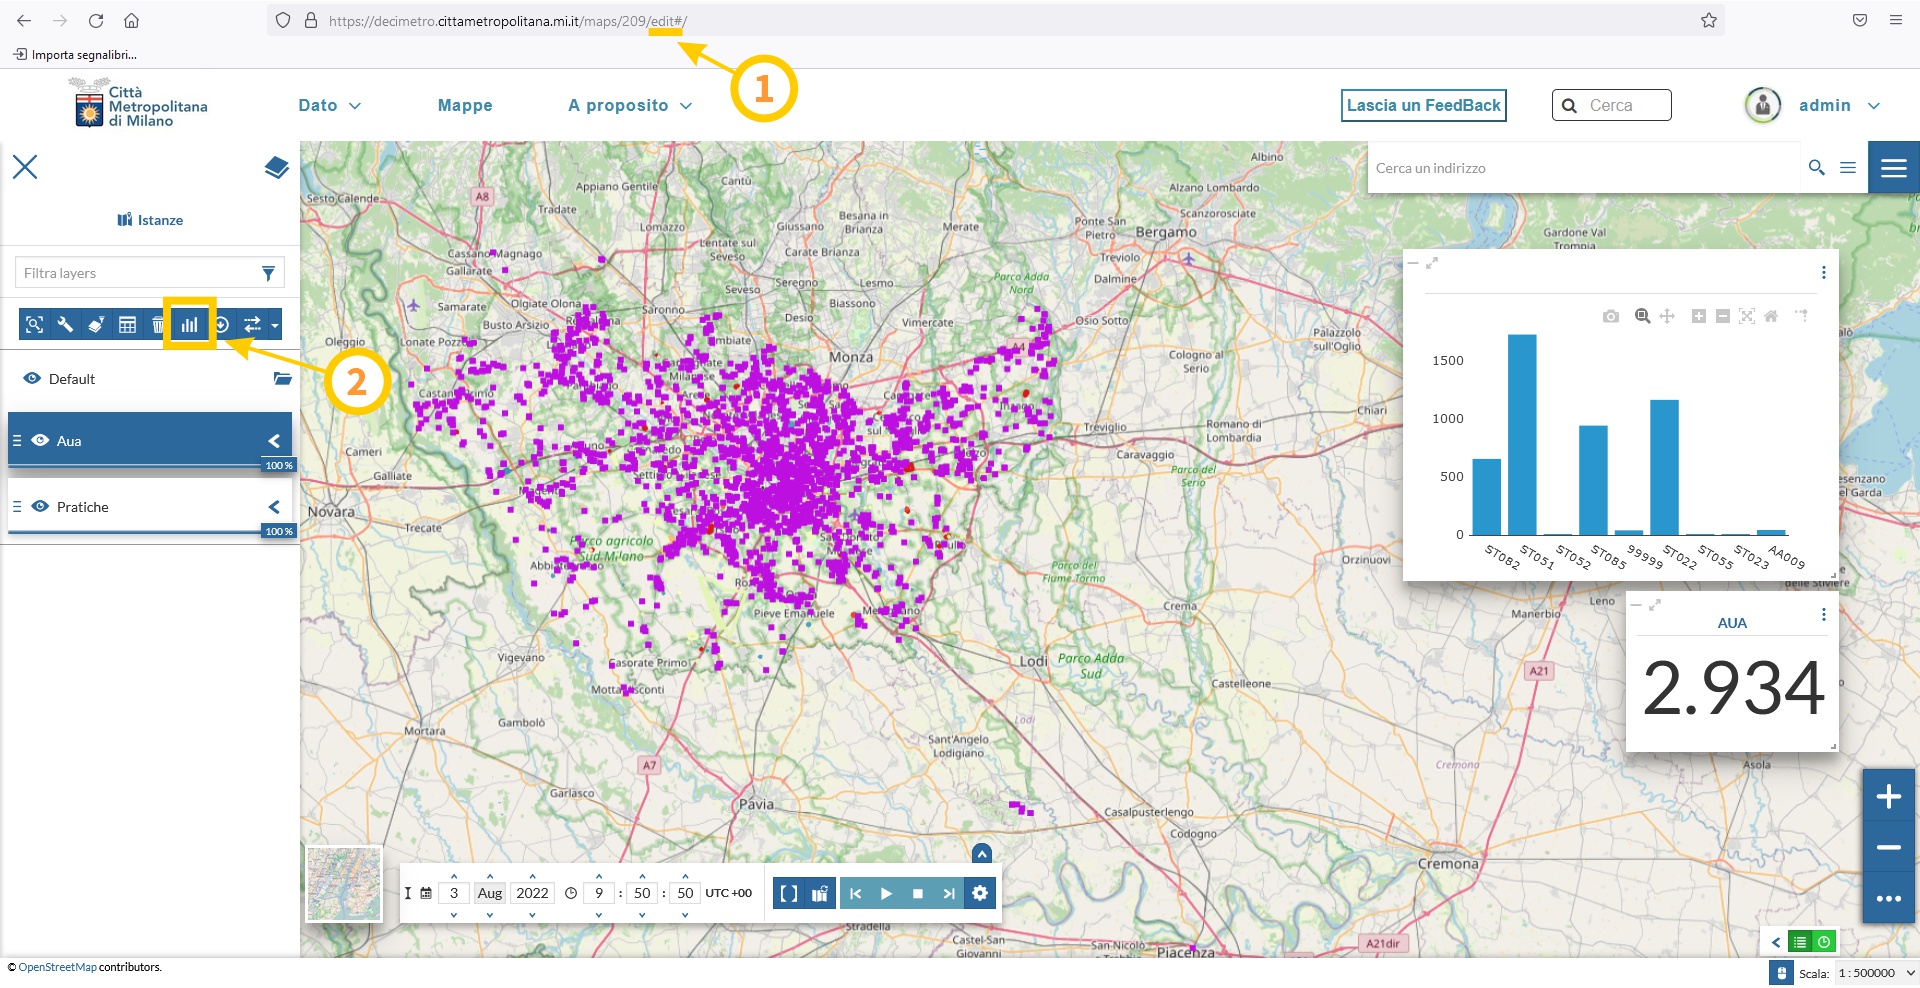
Task: Reset chart axes with home icon
Action: (1771, 316)
